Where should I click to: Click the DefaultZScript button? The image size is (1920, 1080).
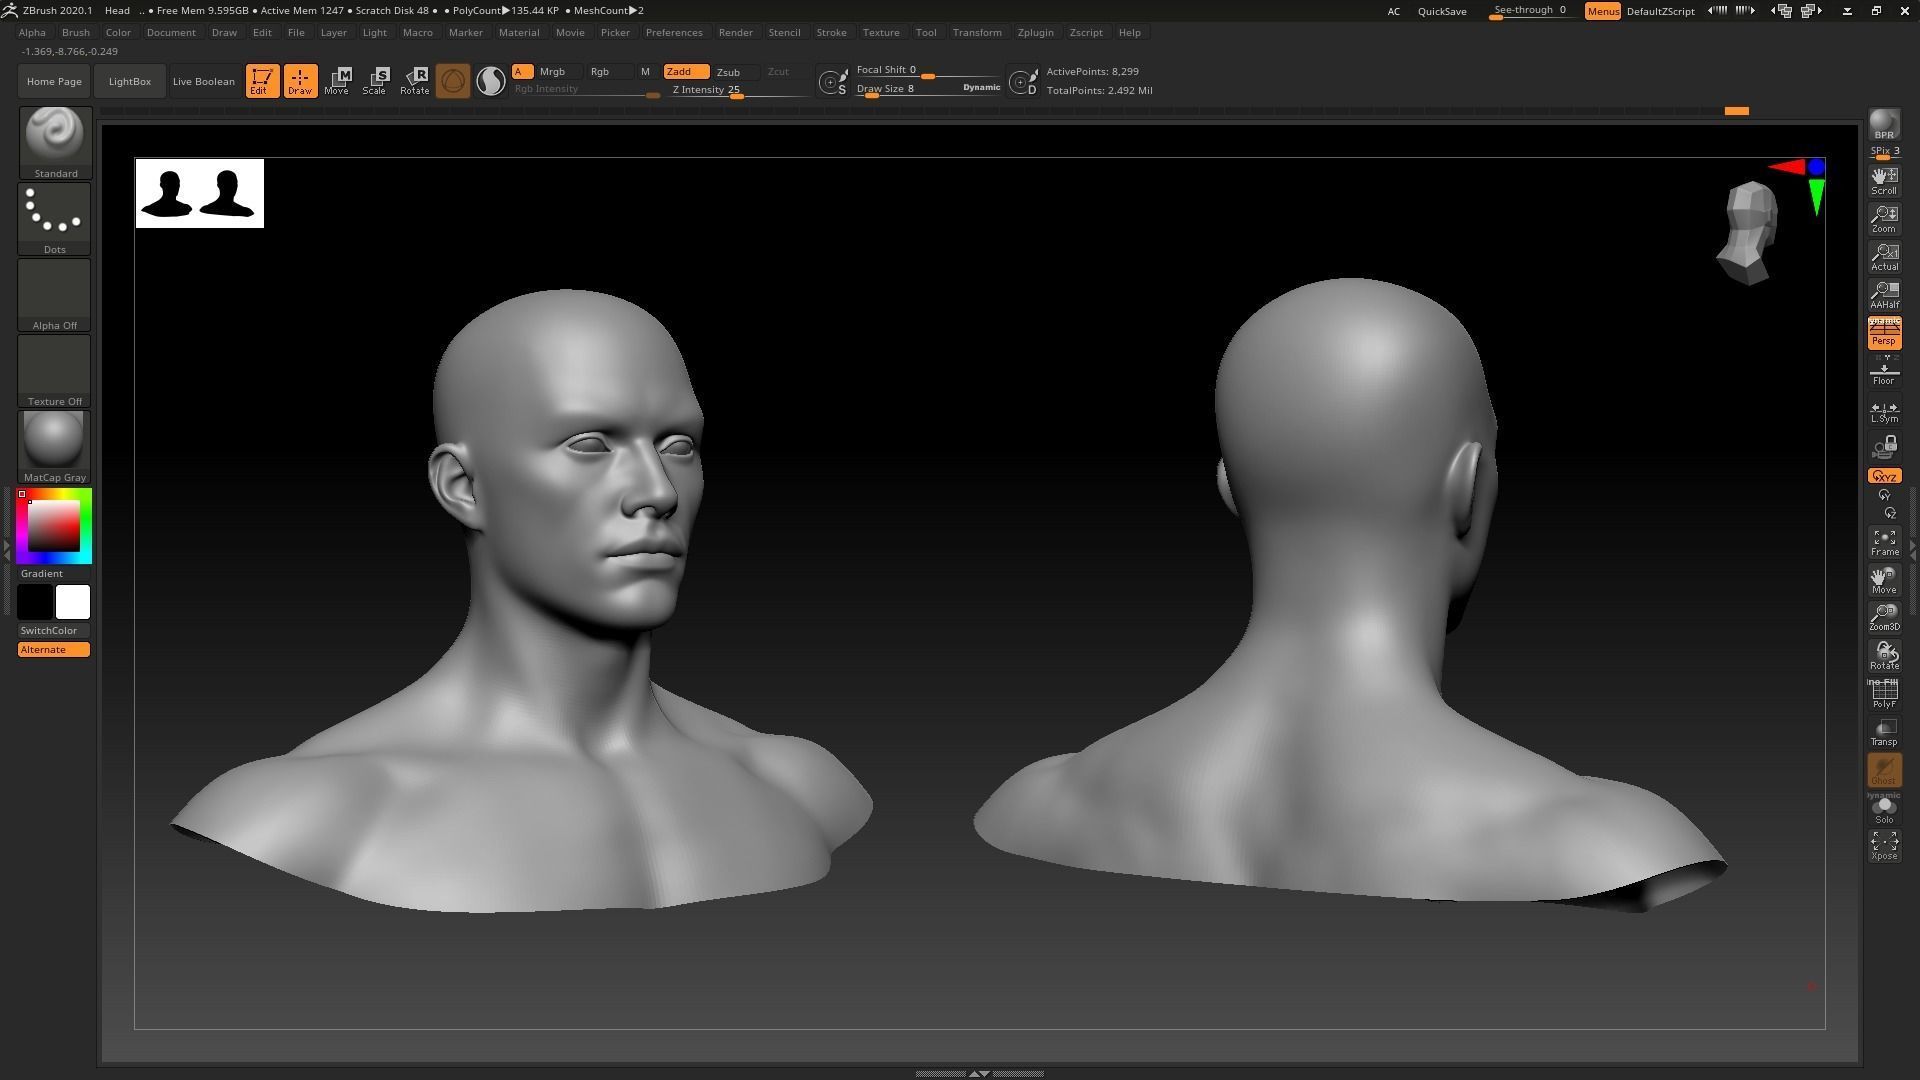point(1660,11)
